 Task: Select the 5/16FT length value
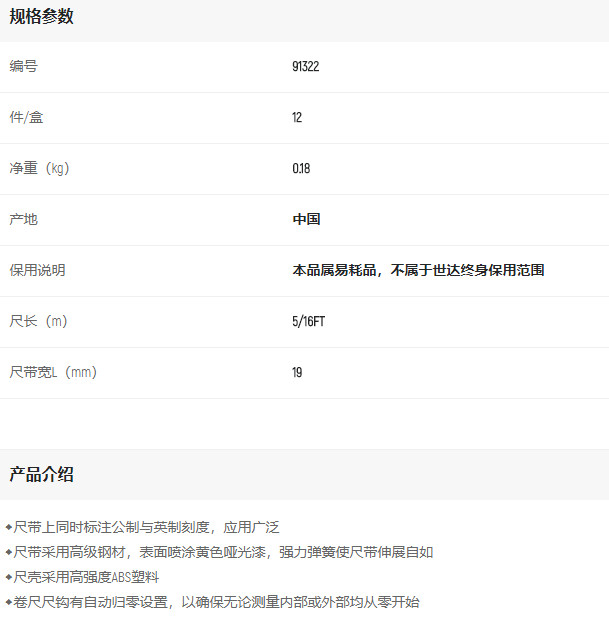pos(308,322)
